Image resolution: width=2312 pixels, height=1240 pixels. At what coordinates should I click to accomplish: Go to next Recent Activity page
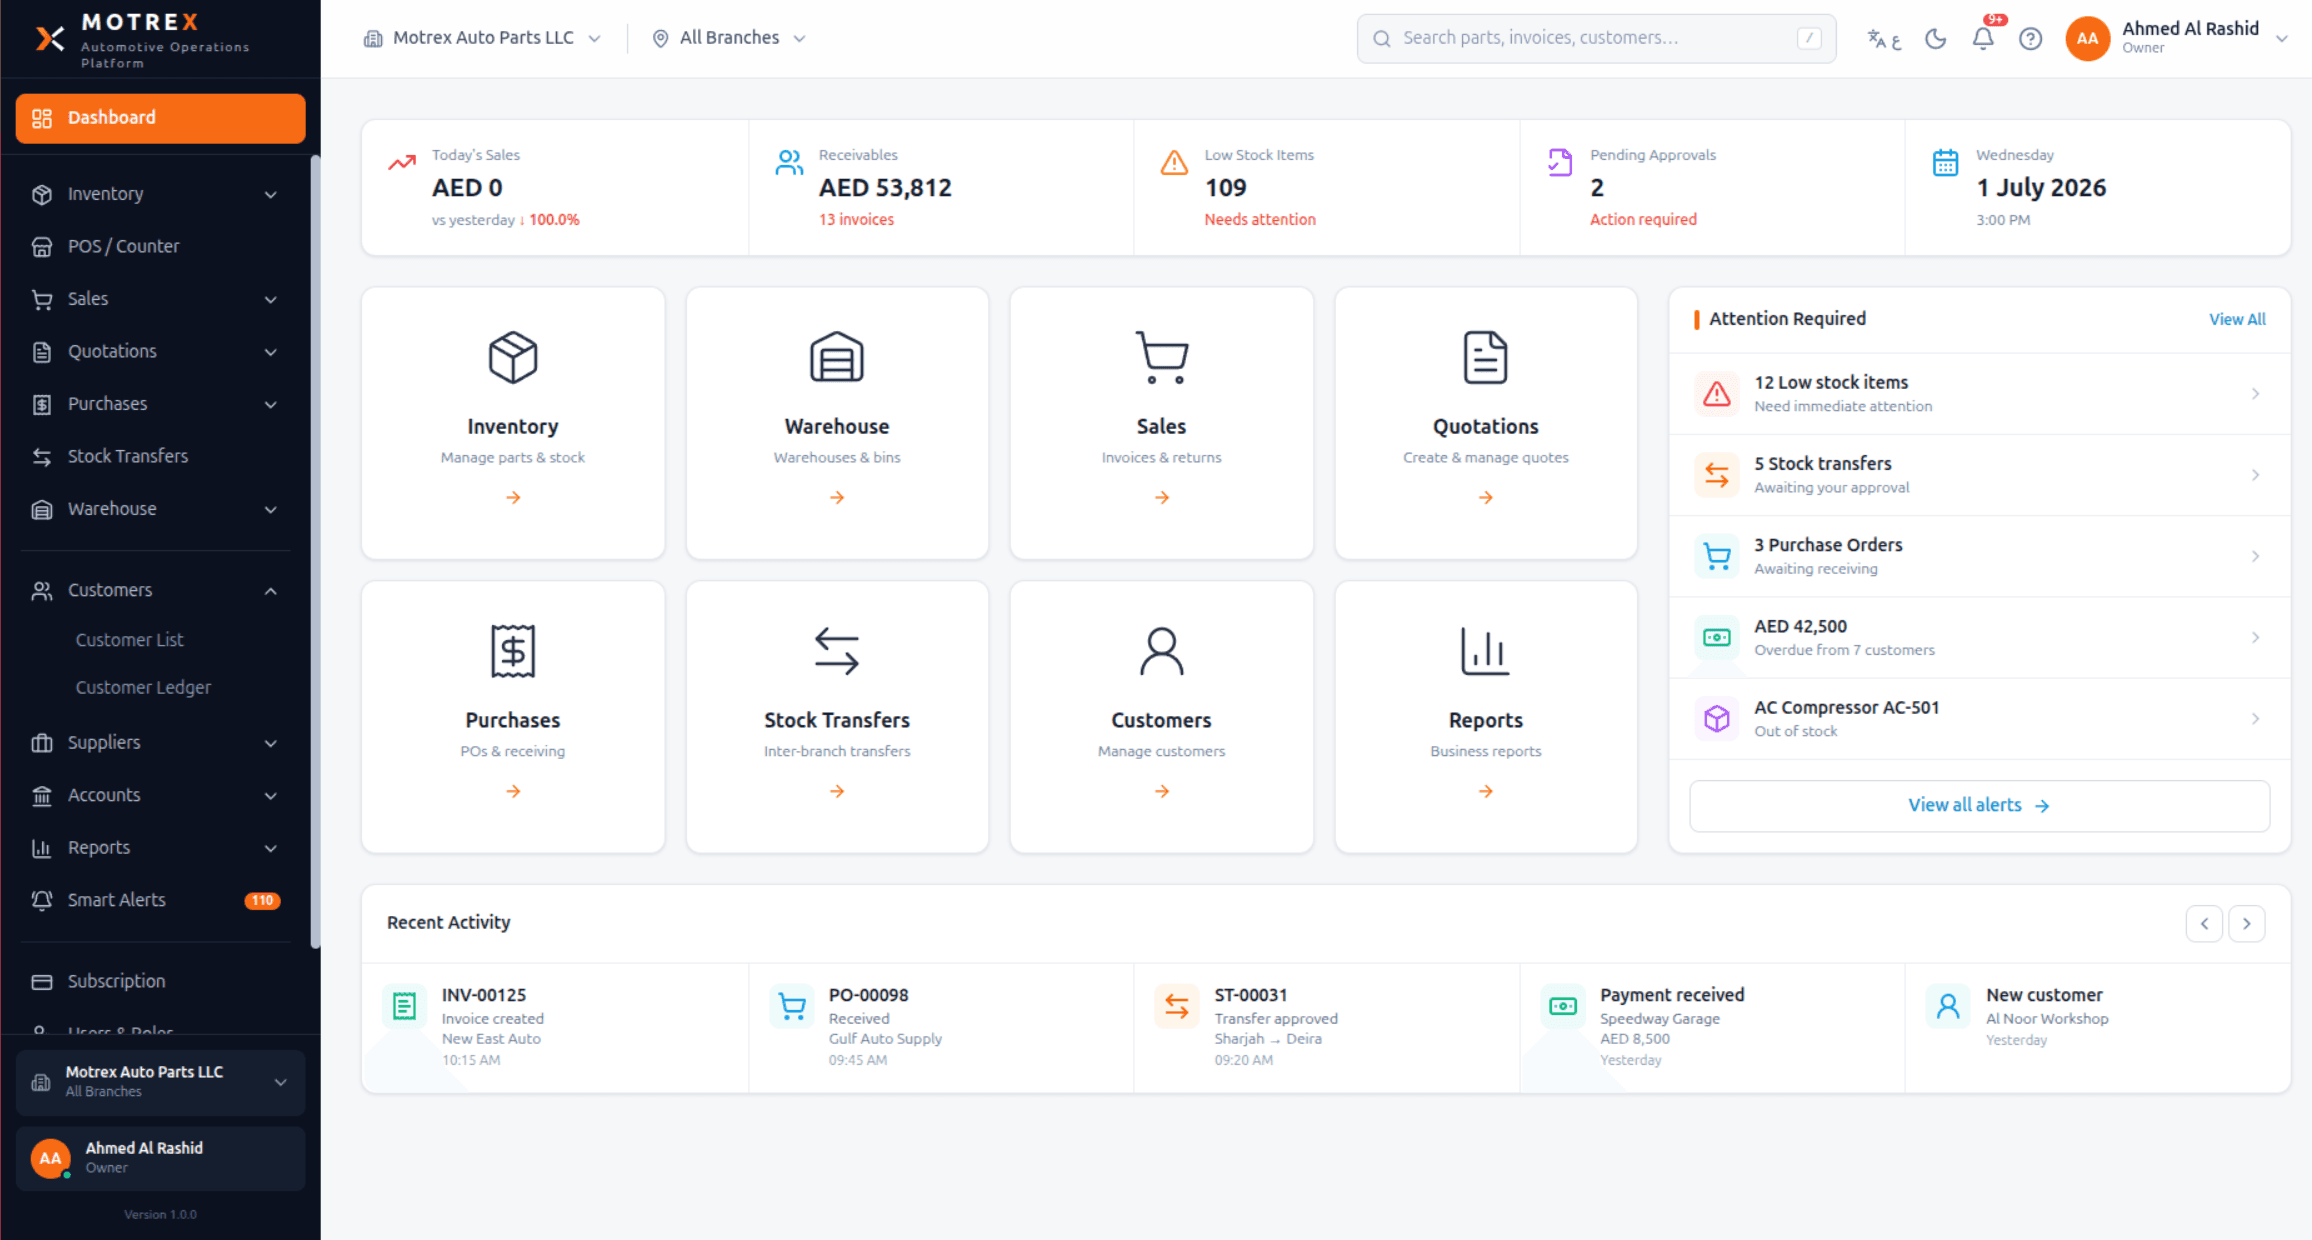pos(2247,923)
